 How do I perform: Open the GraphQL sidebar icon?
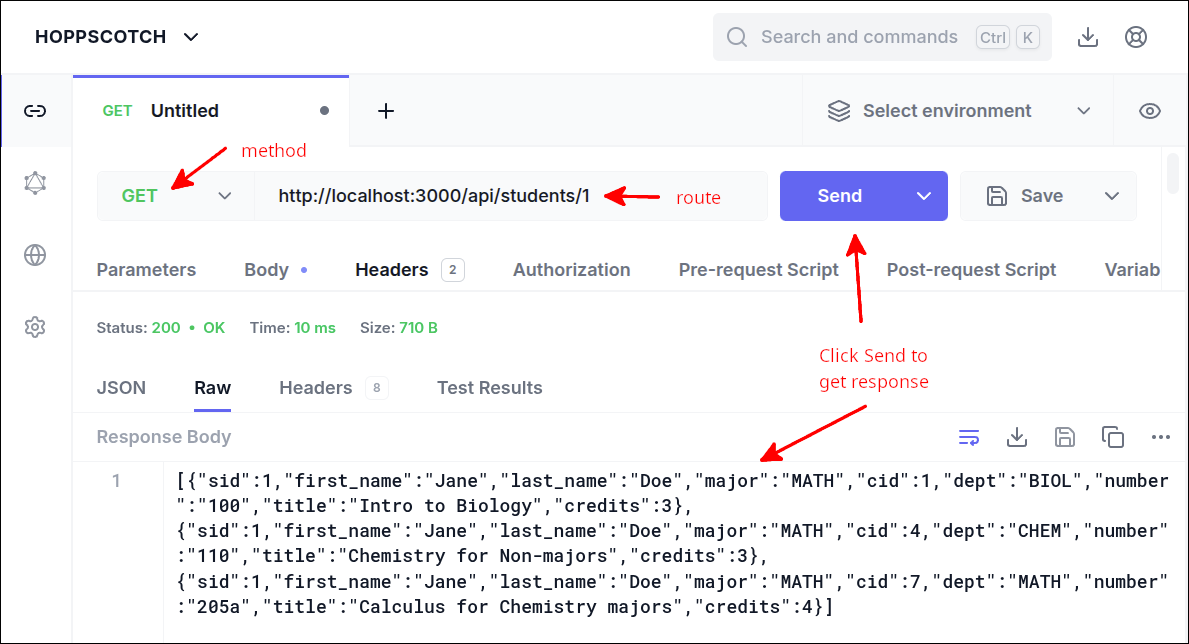tap(36, 183)
